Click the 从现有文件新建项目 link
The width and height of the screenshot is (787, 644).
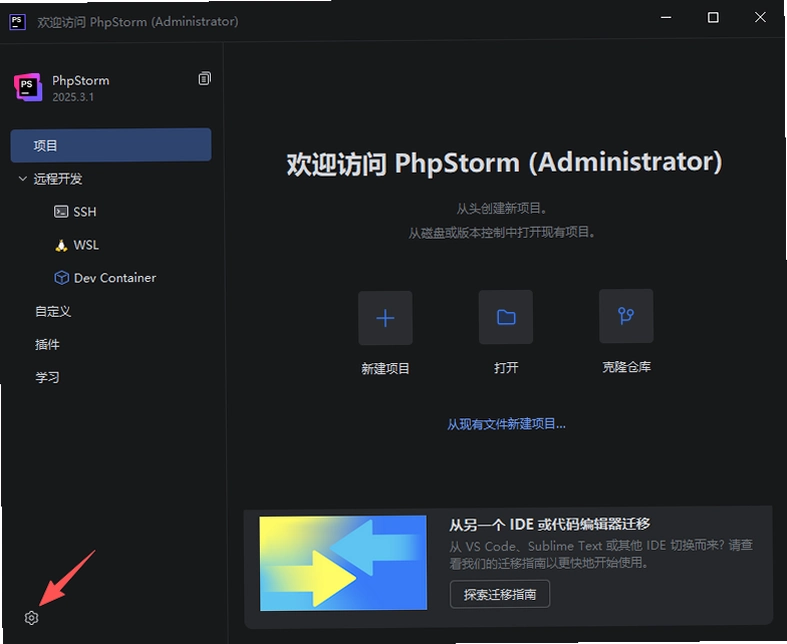pyautogui.click(x=506, y=424)
